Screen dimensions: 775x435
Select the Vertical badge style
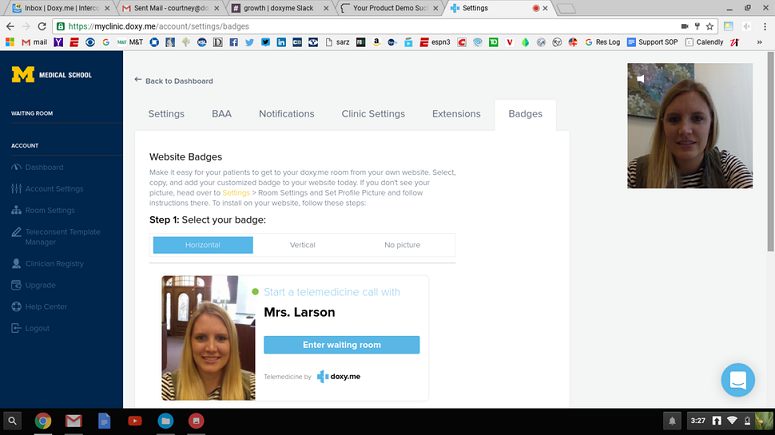coord(302,245)
